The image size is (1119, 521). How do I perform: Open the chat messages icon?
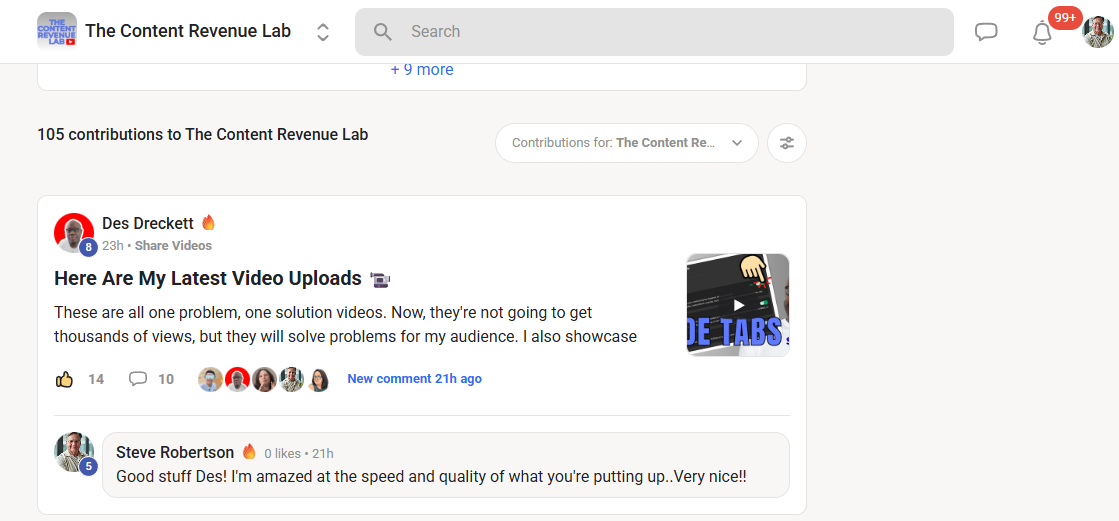986,32
